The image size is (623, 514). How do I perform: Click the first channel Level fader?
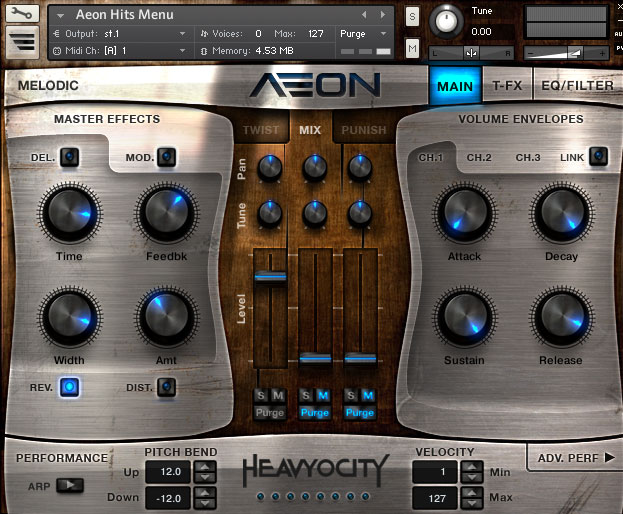click(269, 277)
